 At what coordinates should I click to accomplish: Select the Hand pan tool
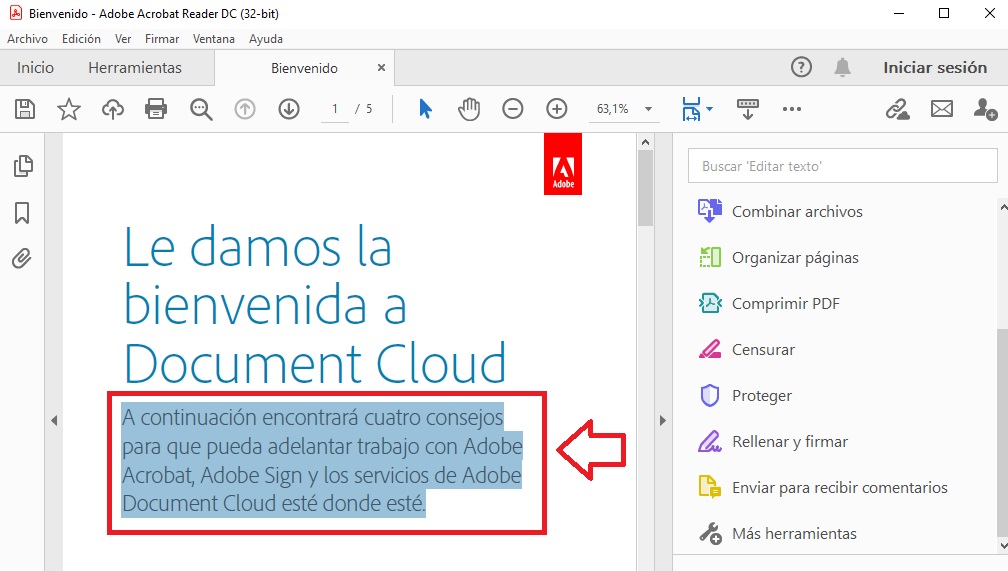(x=469, y=109)
